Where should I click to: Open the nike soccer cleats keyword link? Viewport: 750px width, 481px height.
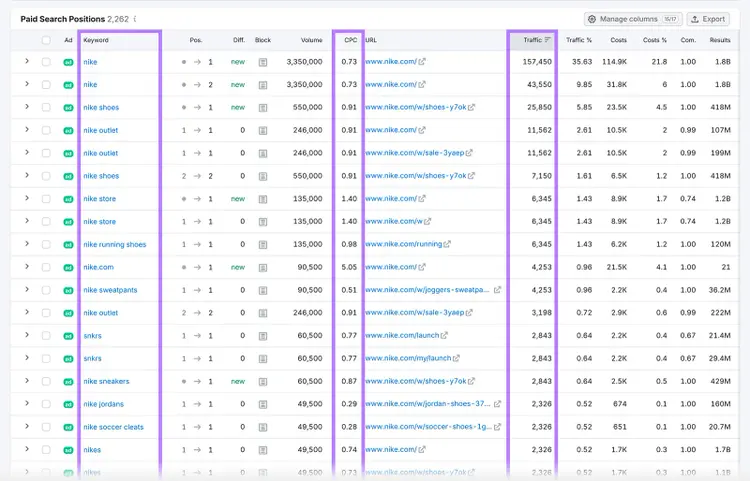tap(113, 427)
